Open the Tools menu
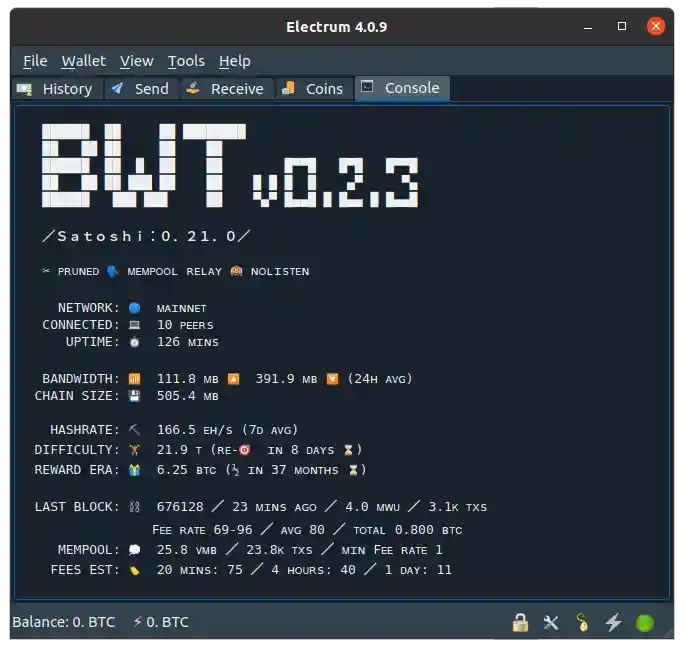The image size is (685, 649). click(186, 61)
